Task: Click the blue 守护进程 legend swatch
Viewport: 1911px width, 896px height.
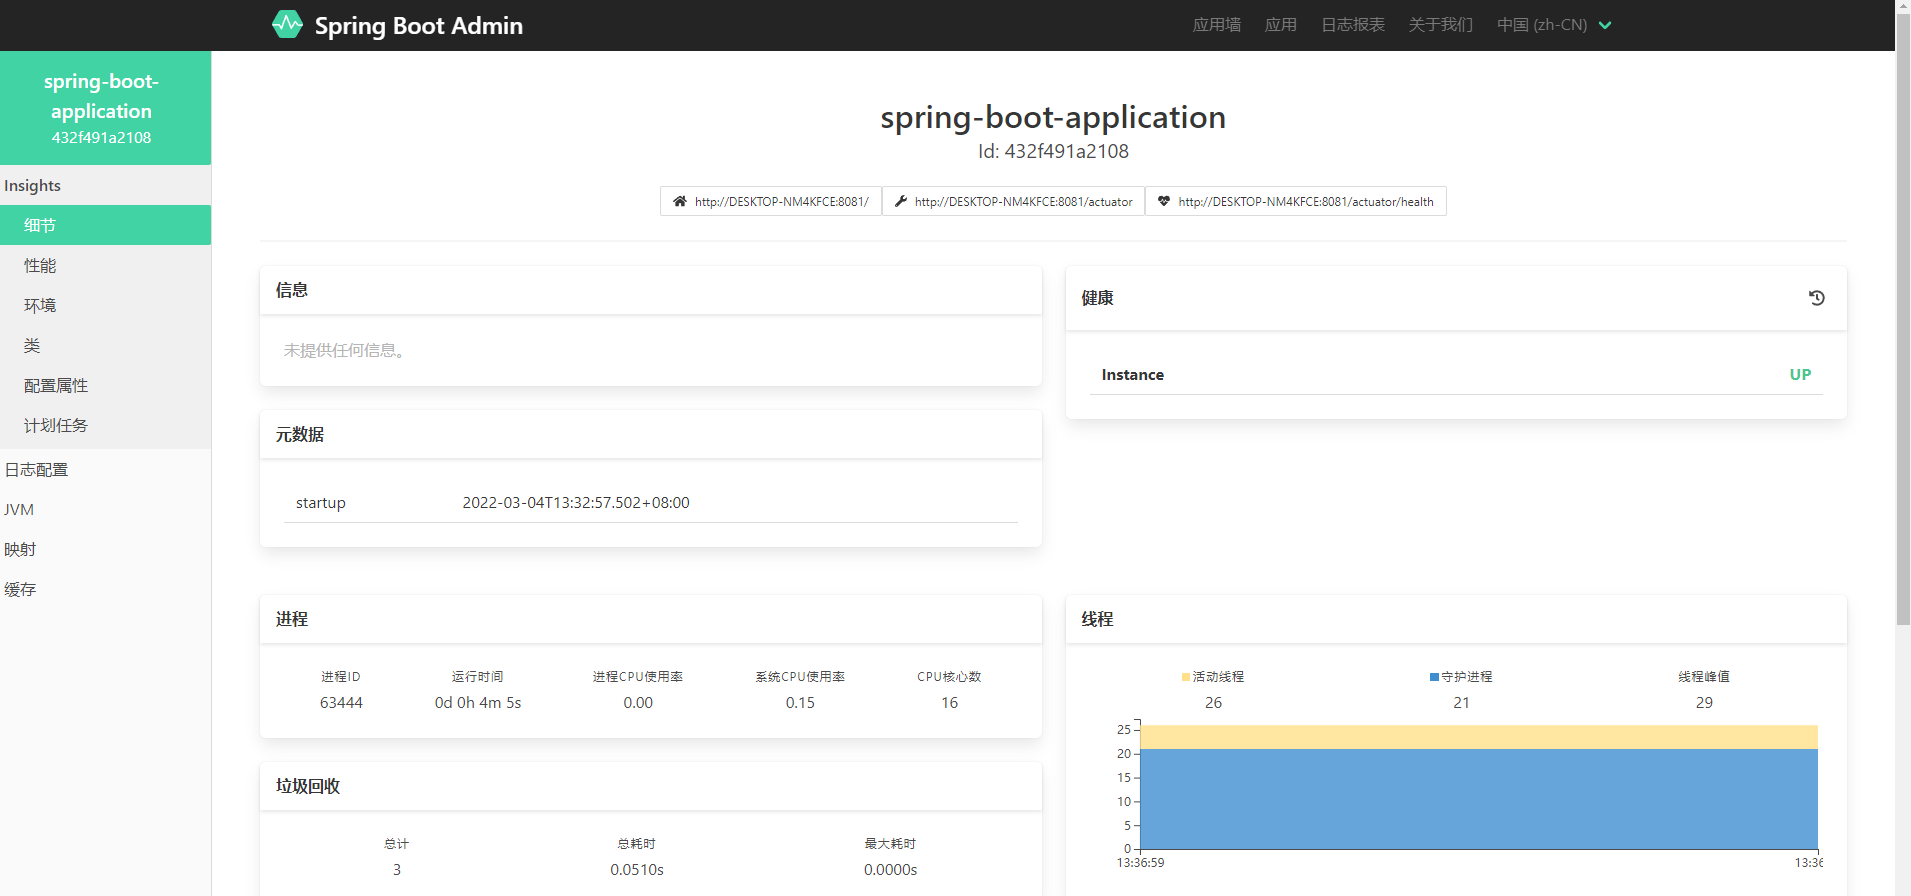Action: 1434,677
